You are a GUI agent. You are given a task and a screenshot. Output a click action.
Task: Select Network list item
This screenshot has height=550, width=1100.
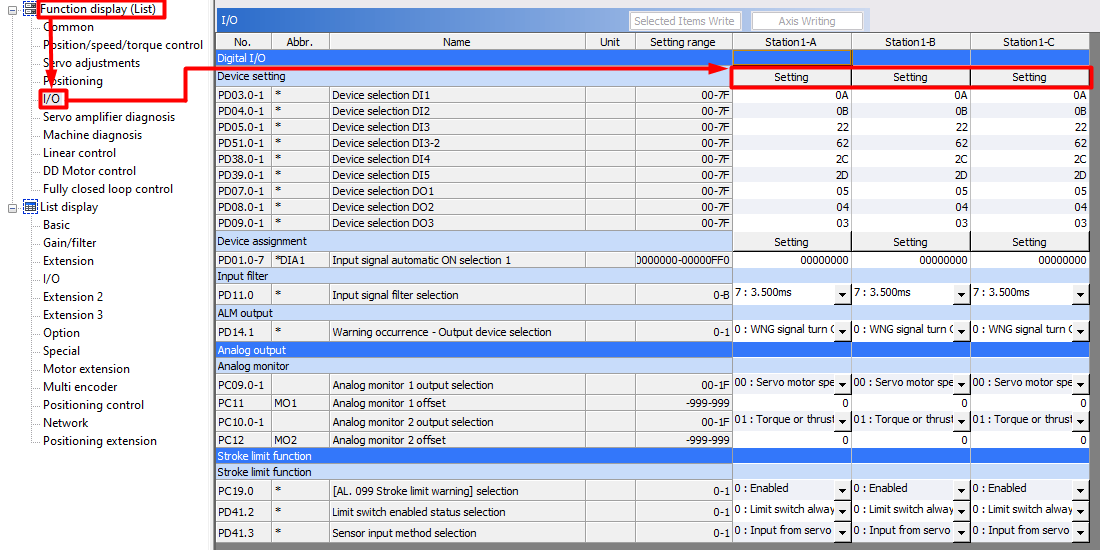pyautogui.click(x=65, y=423)
